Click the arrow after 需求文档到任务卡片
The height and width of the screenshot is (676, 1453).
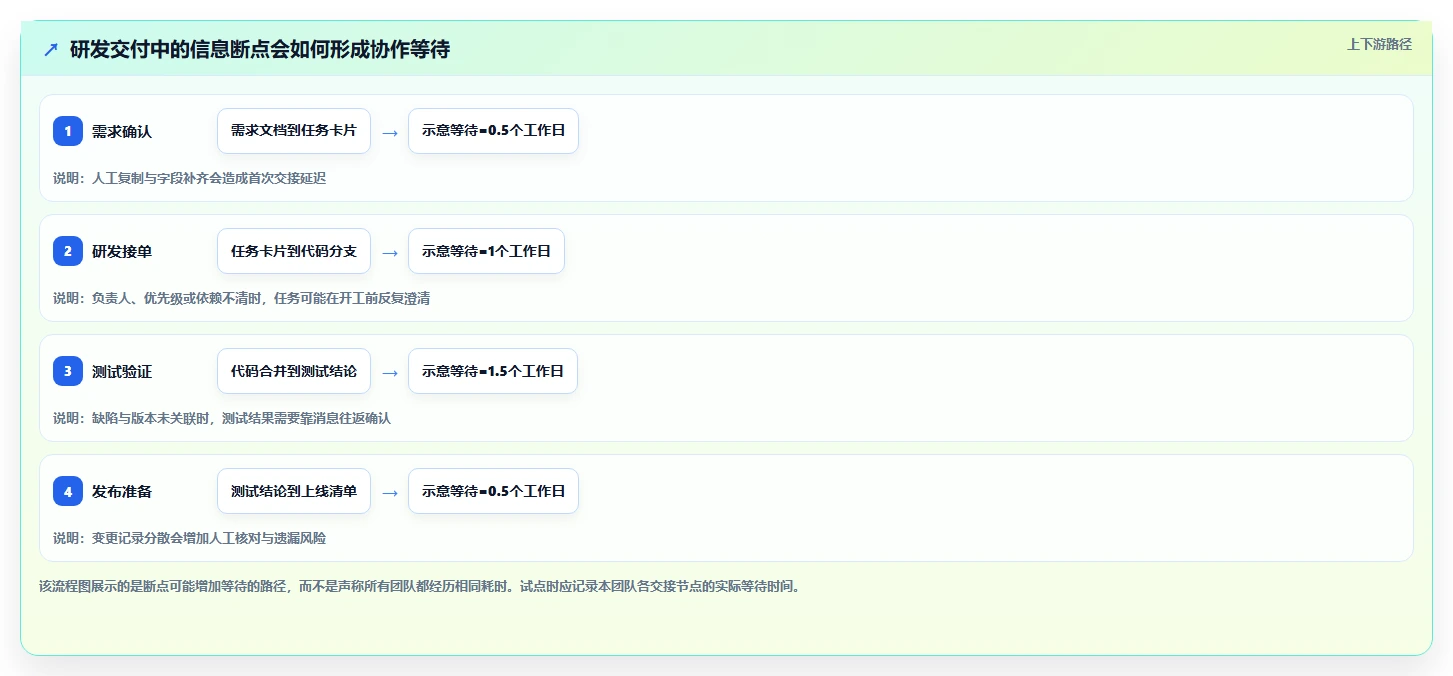click(x=390, y=132)
